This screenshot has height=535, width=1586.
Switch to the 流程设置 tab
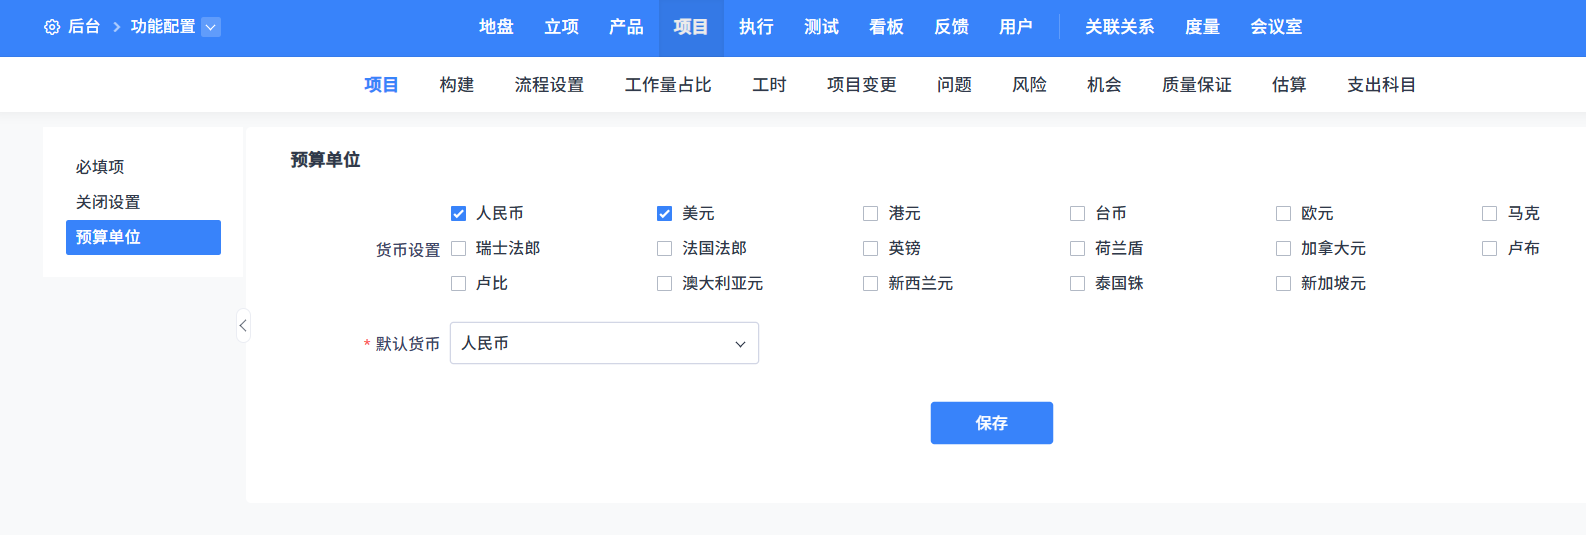point(549,85)
